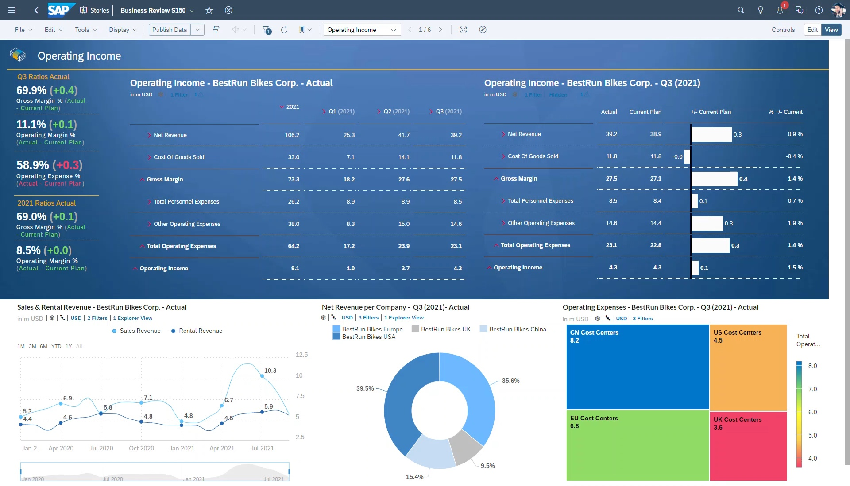The height and width of the screenshot is (486, 850).
Task: Switch to View mode button
Action: (831, 30)
